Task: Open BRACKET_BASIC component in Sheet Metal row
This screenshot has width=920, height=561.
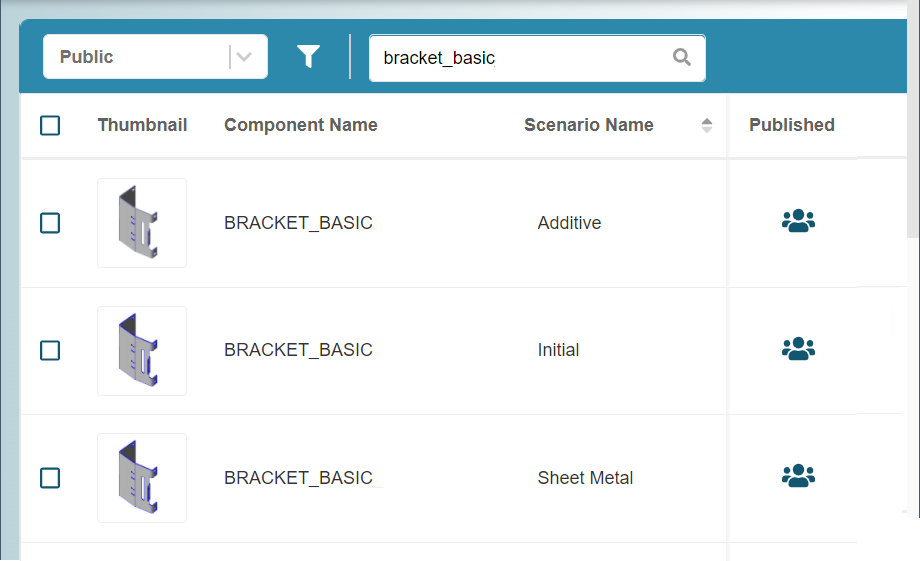Action: click(298, 478)
